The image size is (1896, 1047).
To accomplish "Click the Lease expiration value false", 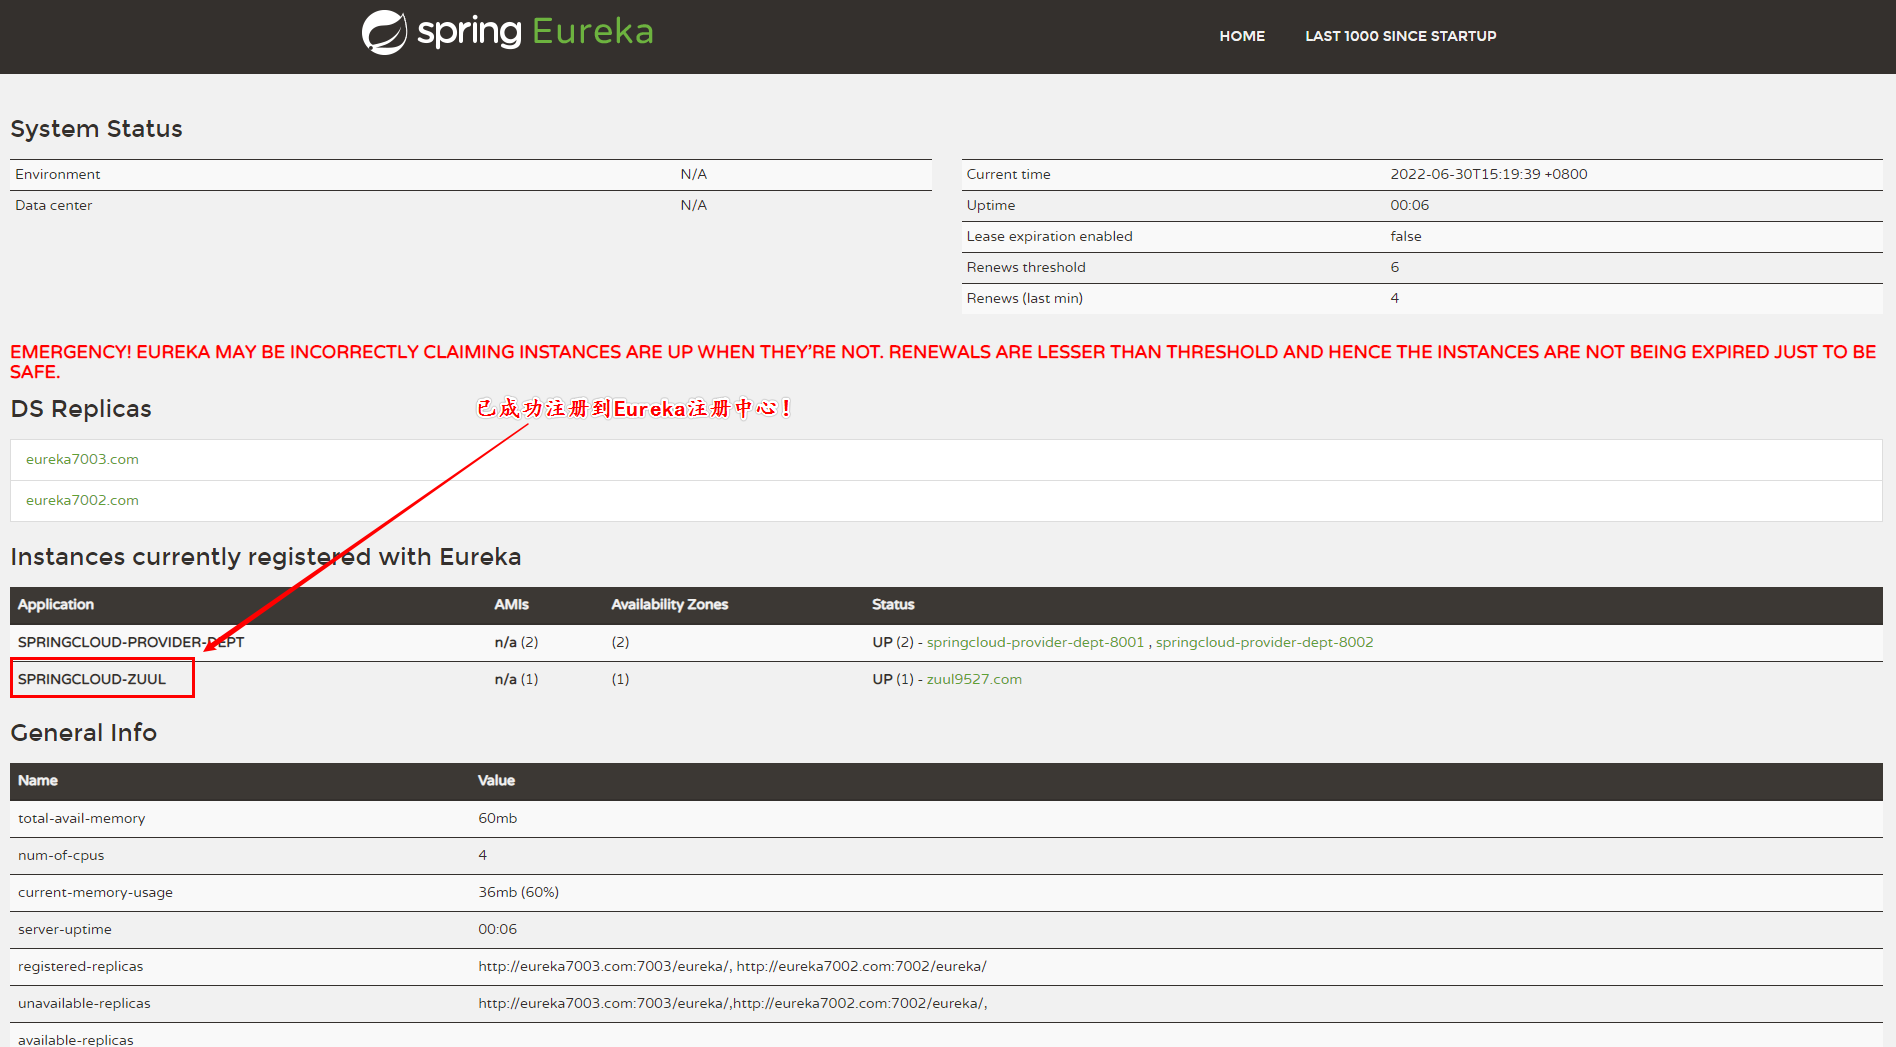I will (x=1406, y=236).
